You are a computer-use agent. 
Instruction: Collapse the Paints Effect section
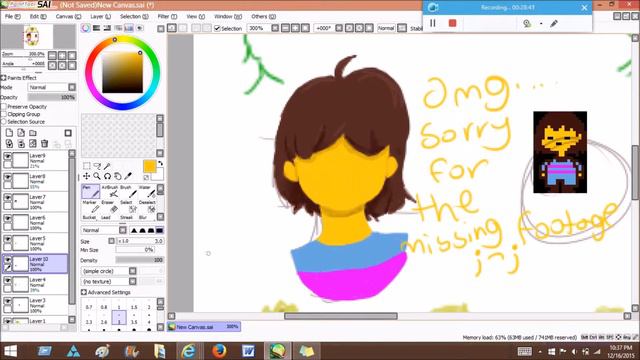pyautogui.click(x=4, y=78)
